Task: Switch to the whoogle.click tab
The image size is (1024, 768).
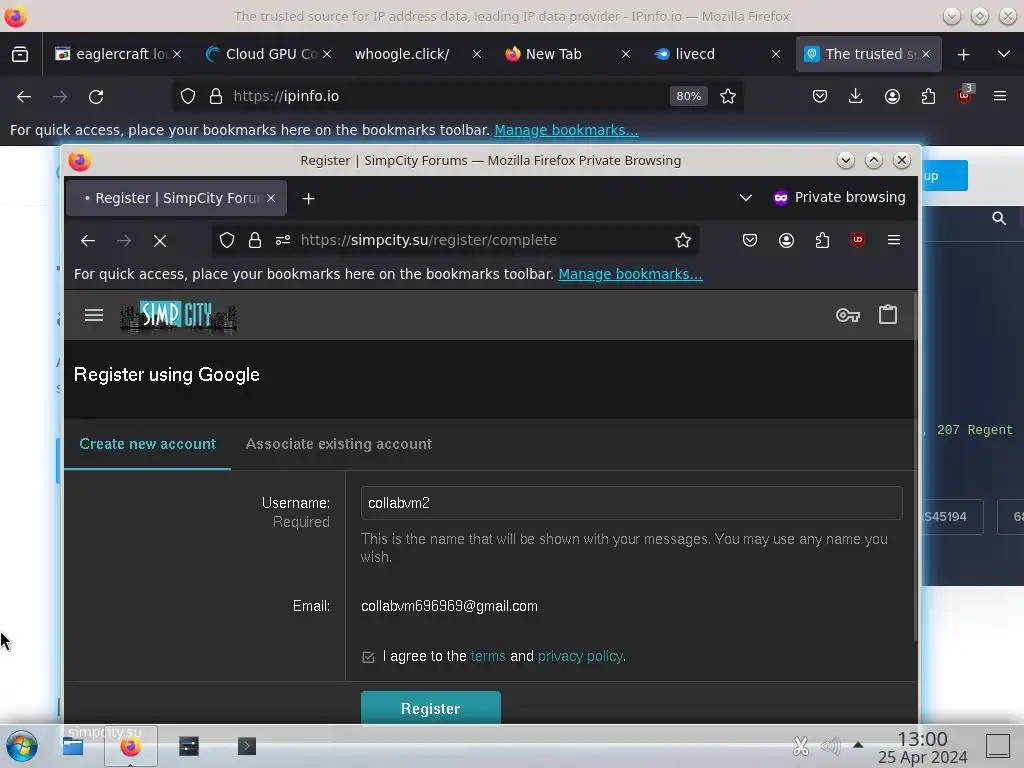Action: [x=418, y=54]
